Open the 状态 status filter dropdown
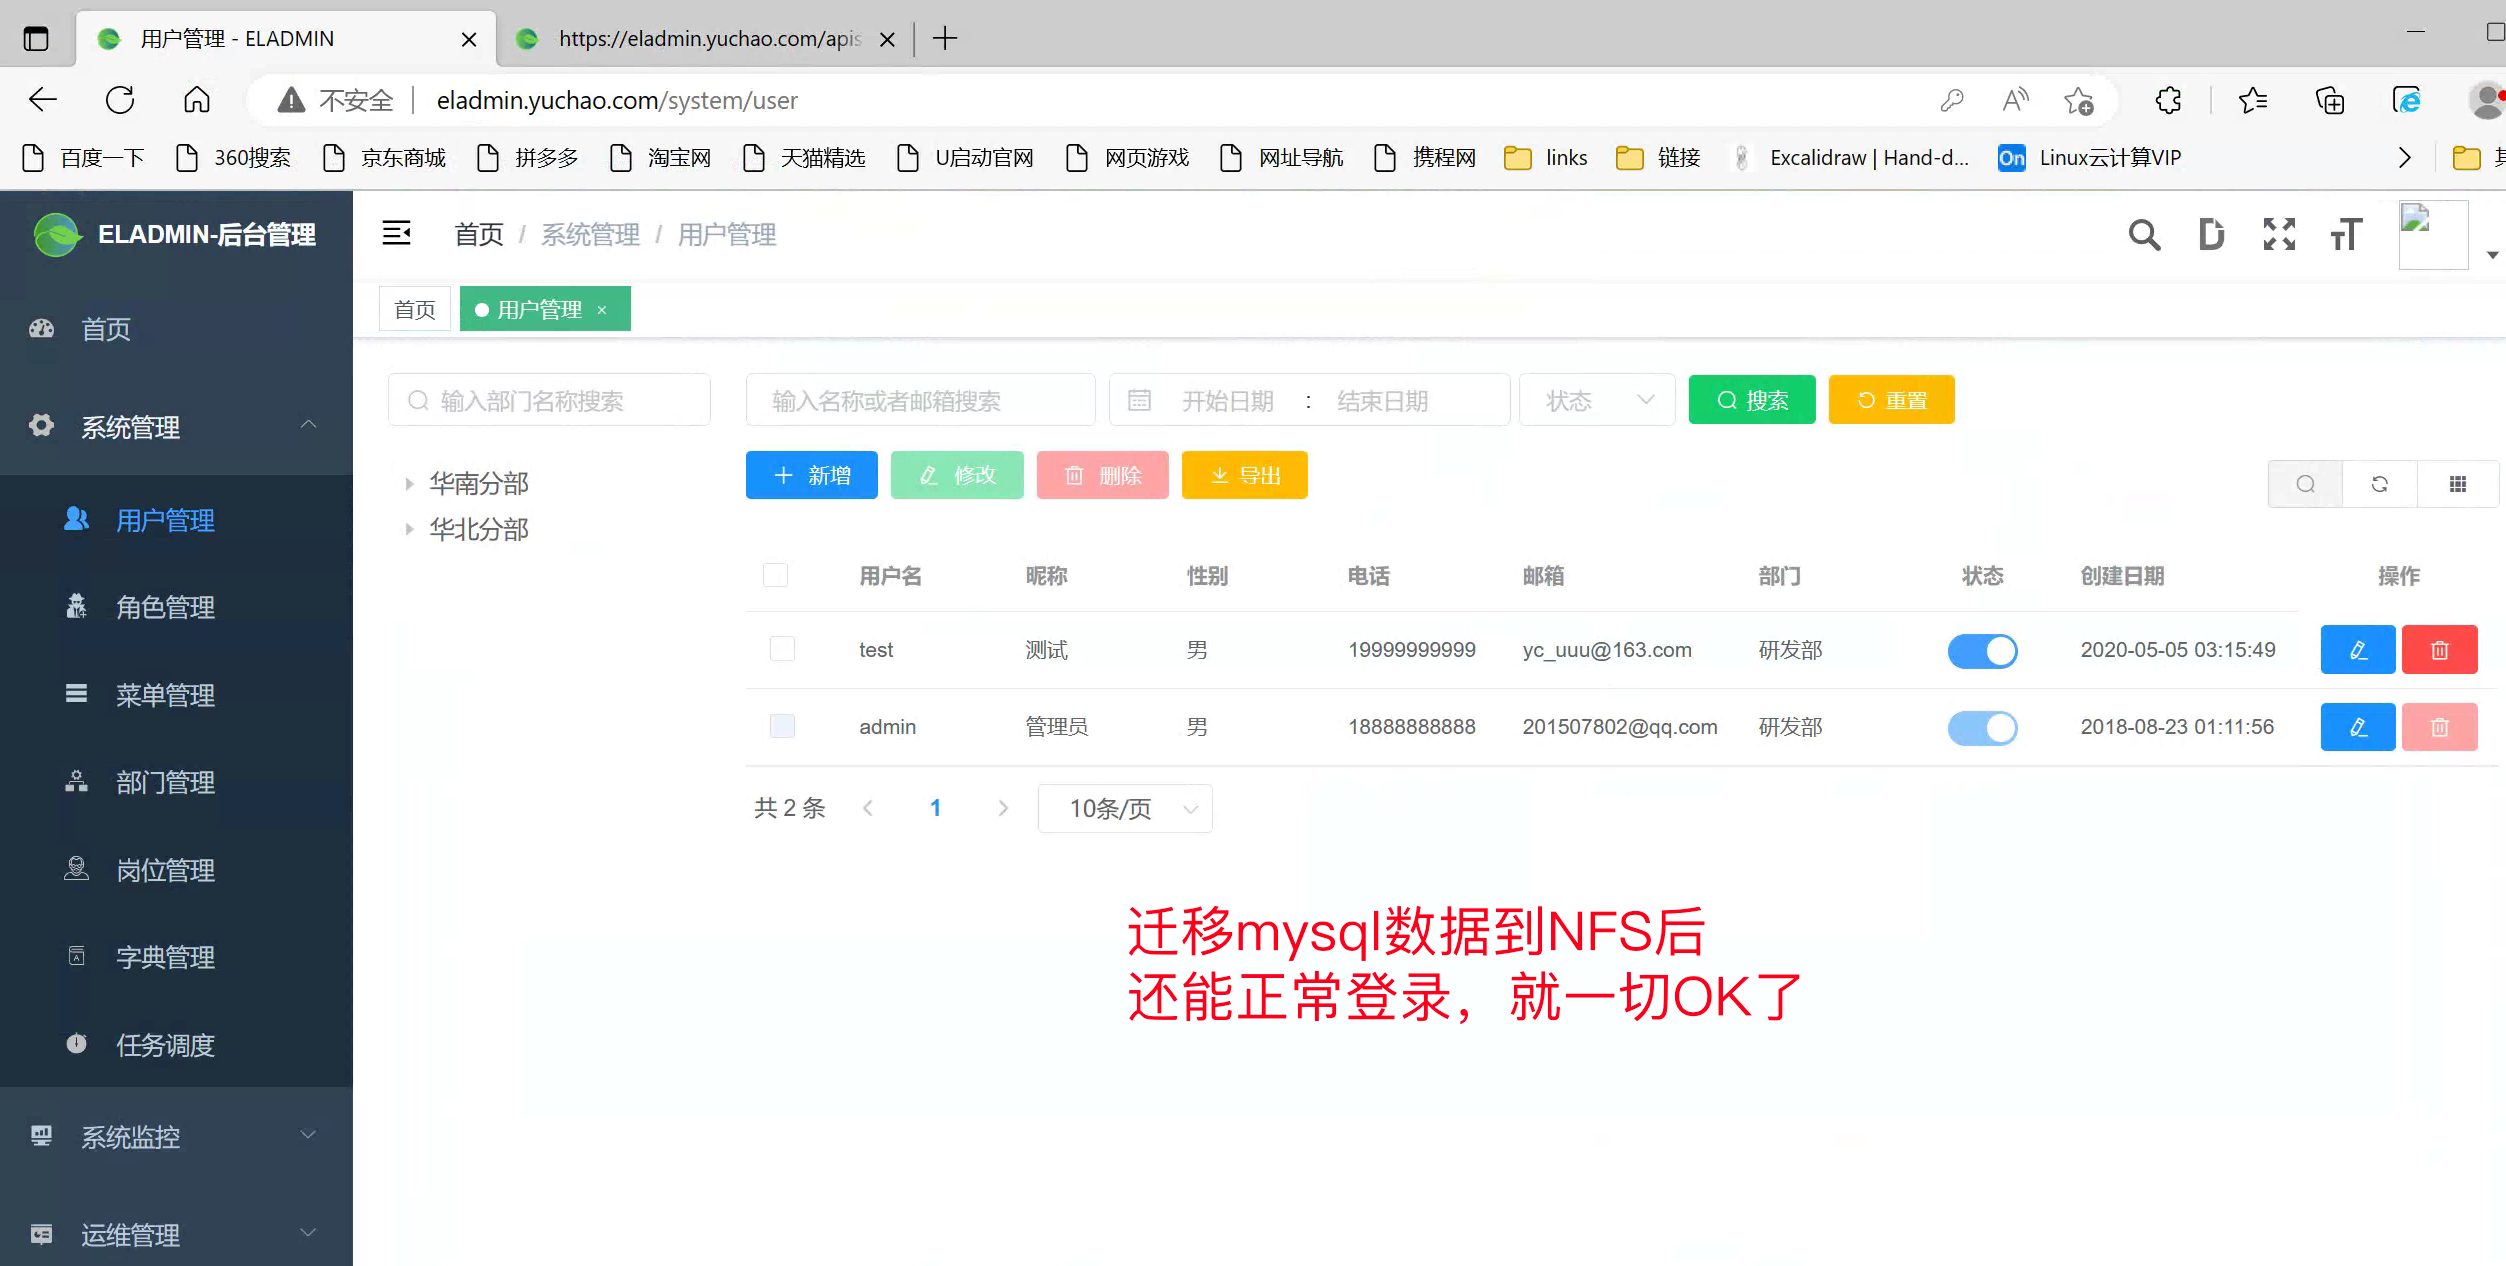Viewport: 2506px width, 1266px height. [1597, 401]
